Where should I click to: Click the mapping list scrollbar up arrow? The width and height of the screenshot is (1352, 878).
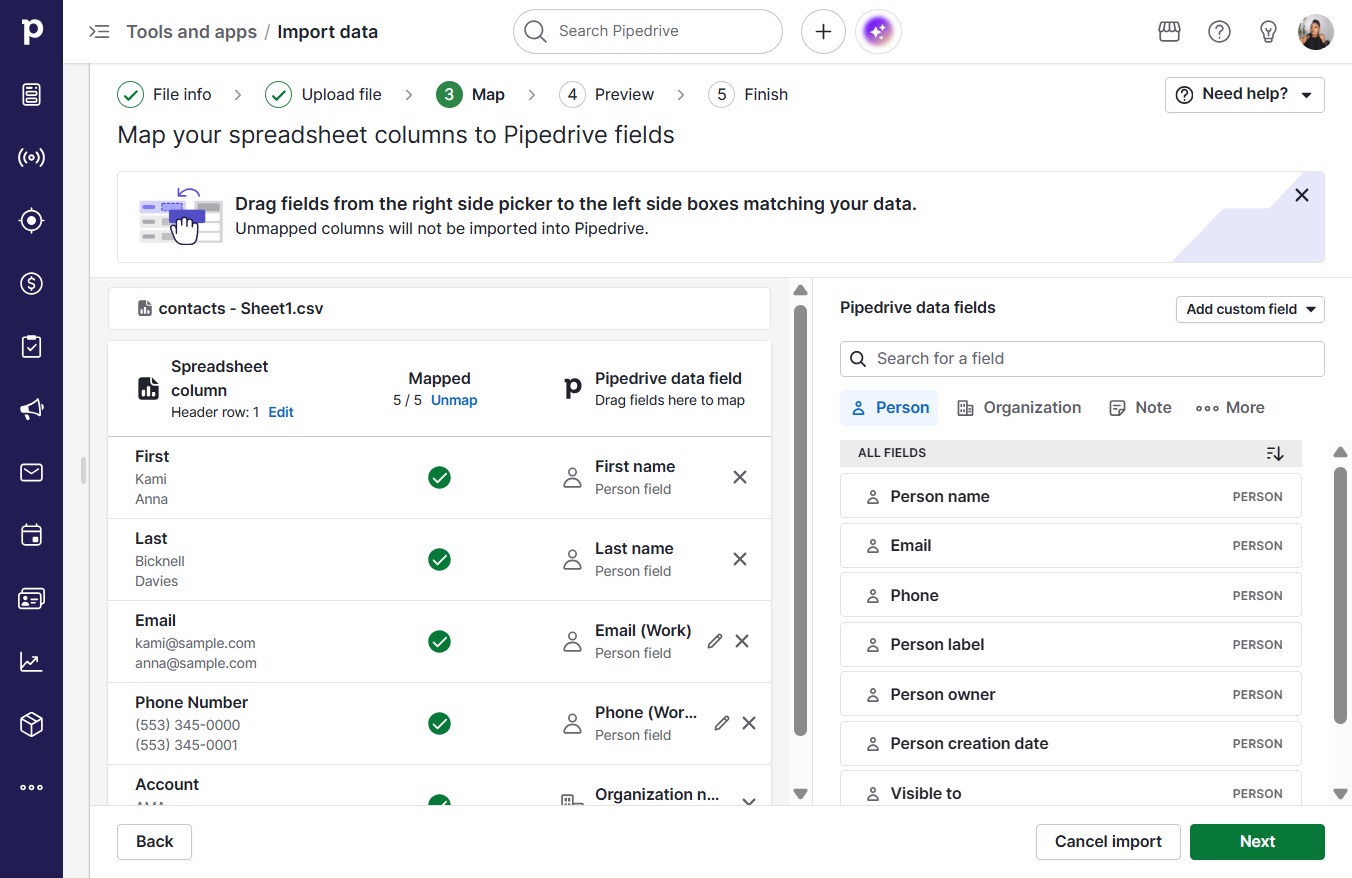[800, 291]
